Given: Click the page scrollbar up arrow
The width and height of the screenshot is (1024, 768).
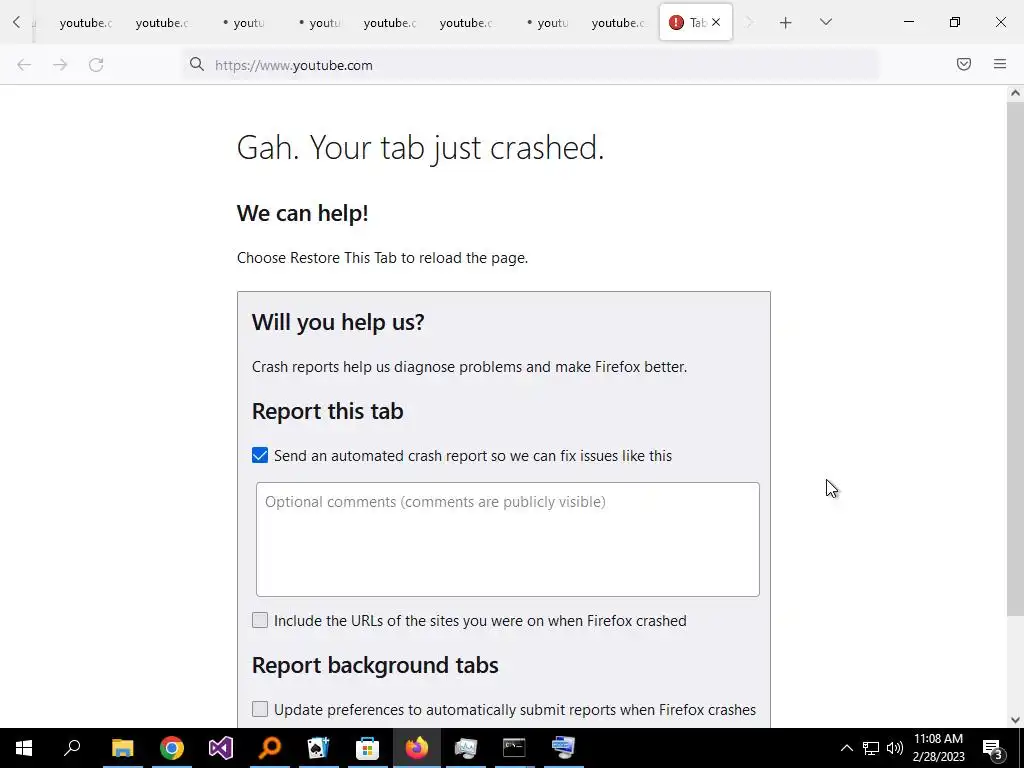Looking at the screenshot, I should point(1015,93).
